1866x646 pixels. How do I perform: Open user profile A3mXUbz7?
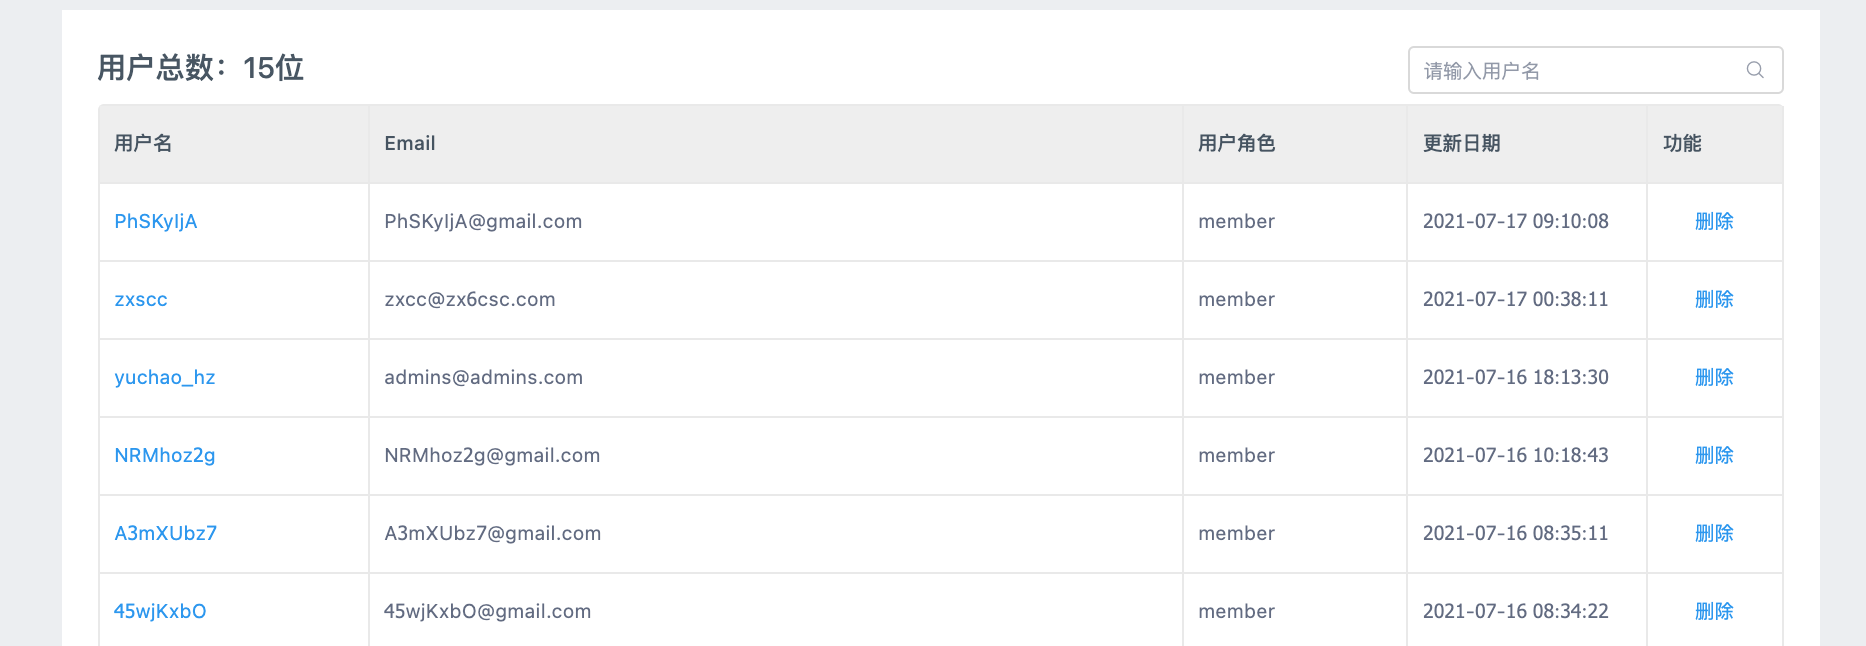point(166,533)
